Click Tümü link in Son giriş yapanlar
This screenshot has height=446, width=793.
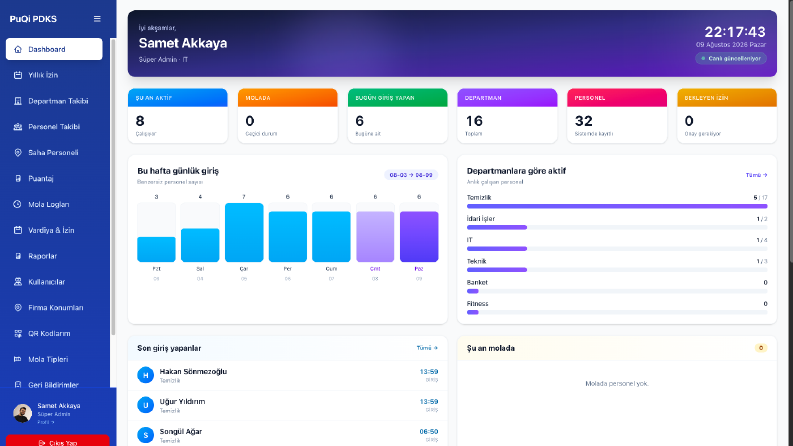[427, 348]
